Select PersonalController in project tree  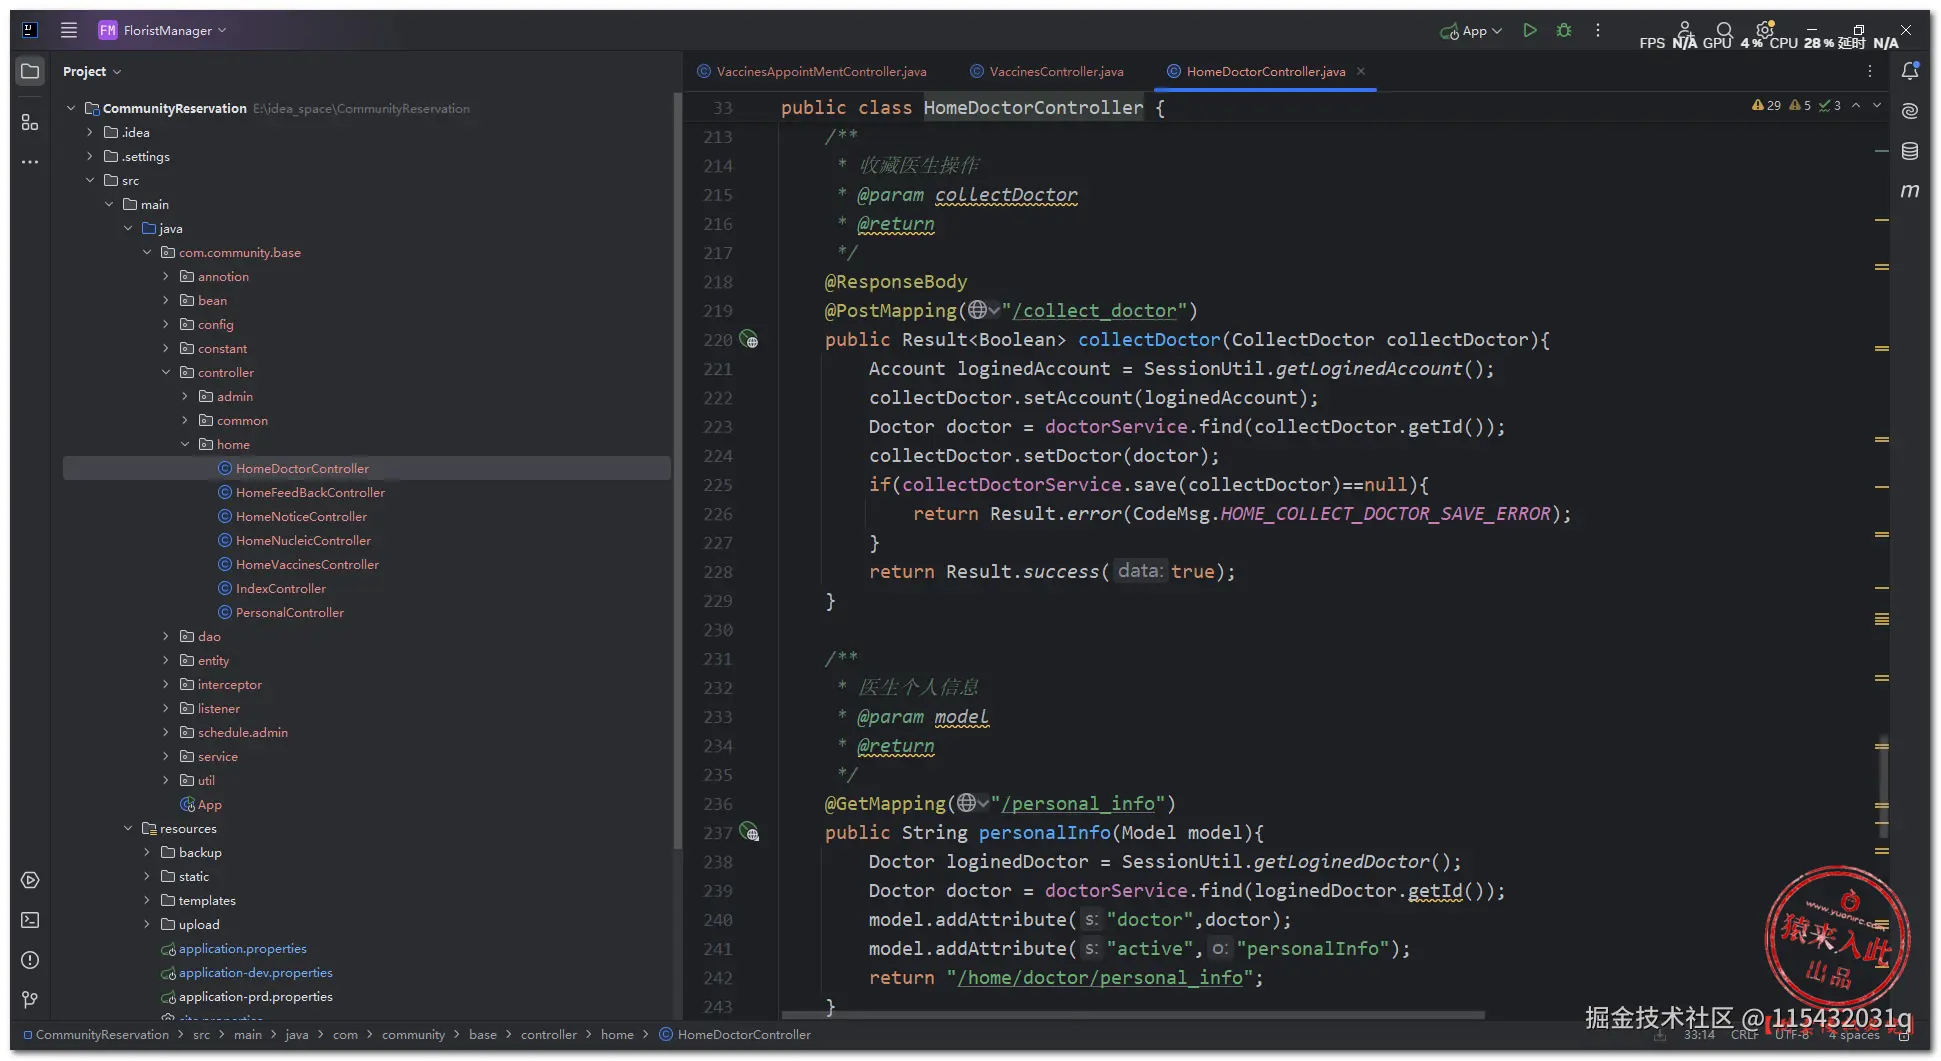pyautogui.click(x=289, y=612)
